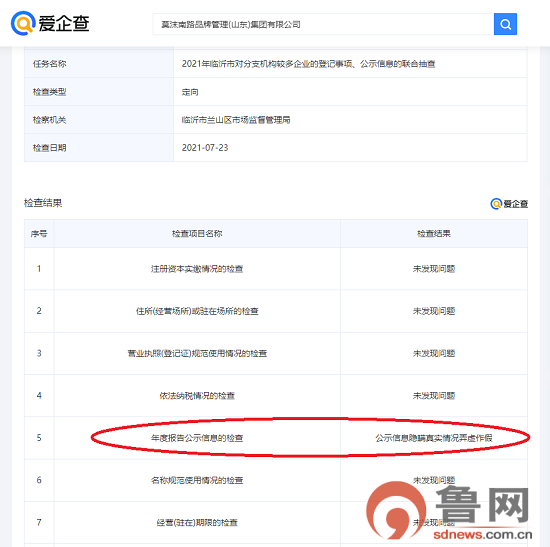Click 未发现问题 result in row 3

pyautogui.click(x=434, y=353)
